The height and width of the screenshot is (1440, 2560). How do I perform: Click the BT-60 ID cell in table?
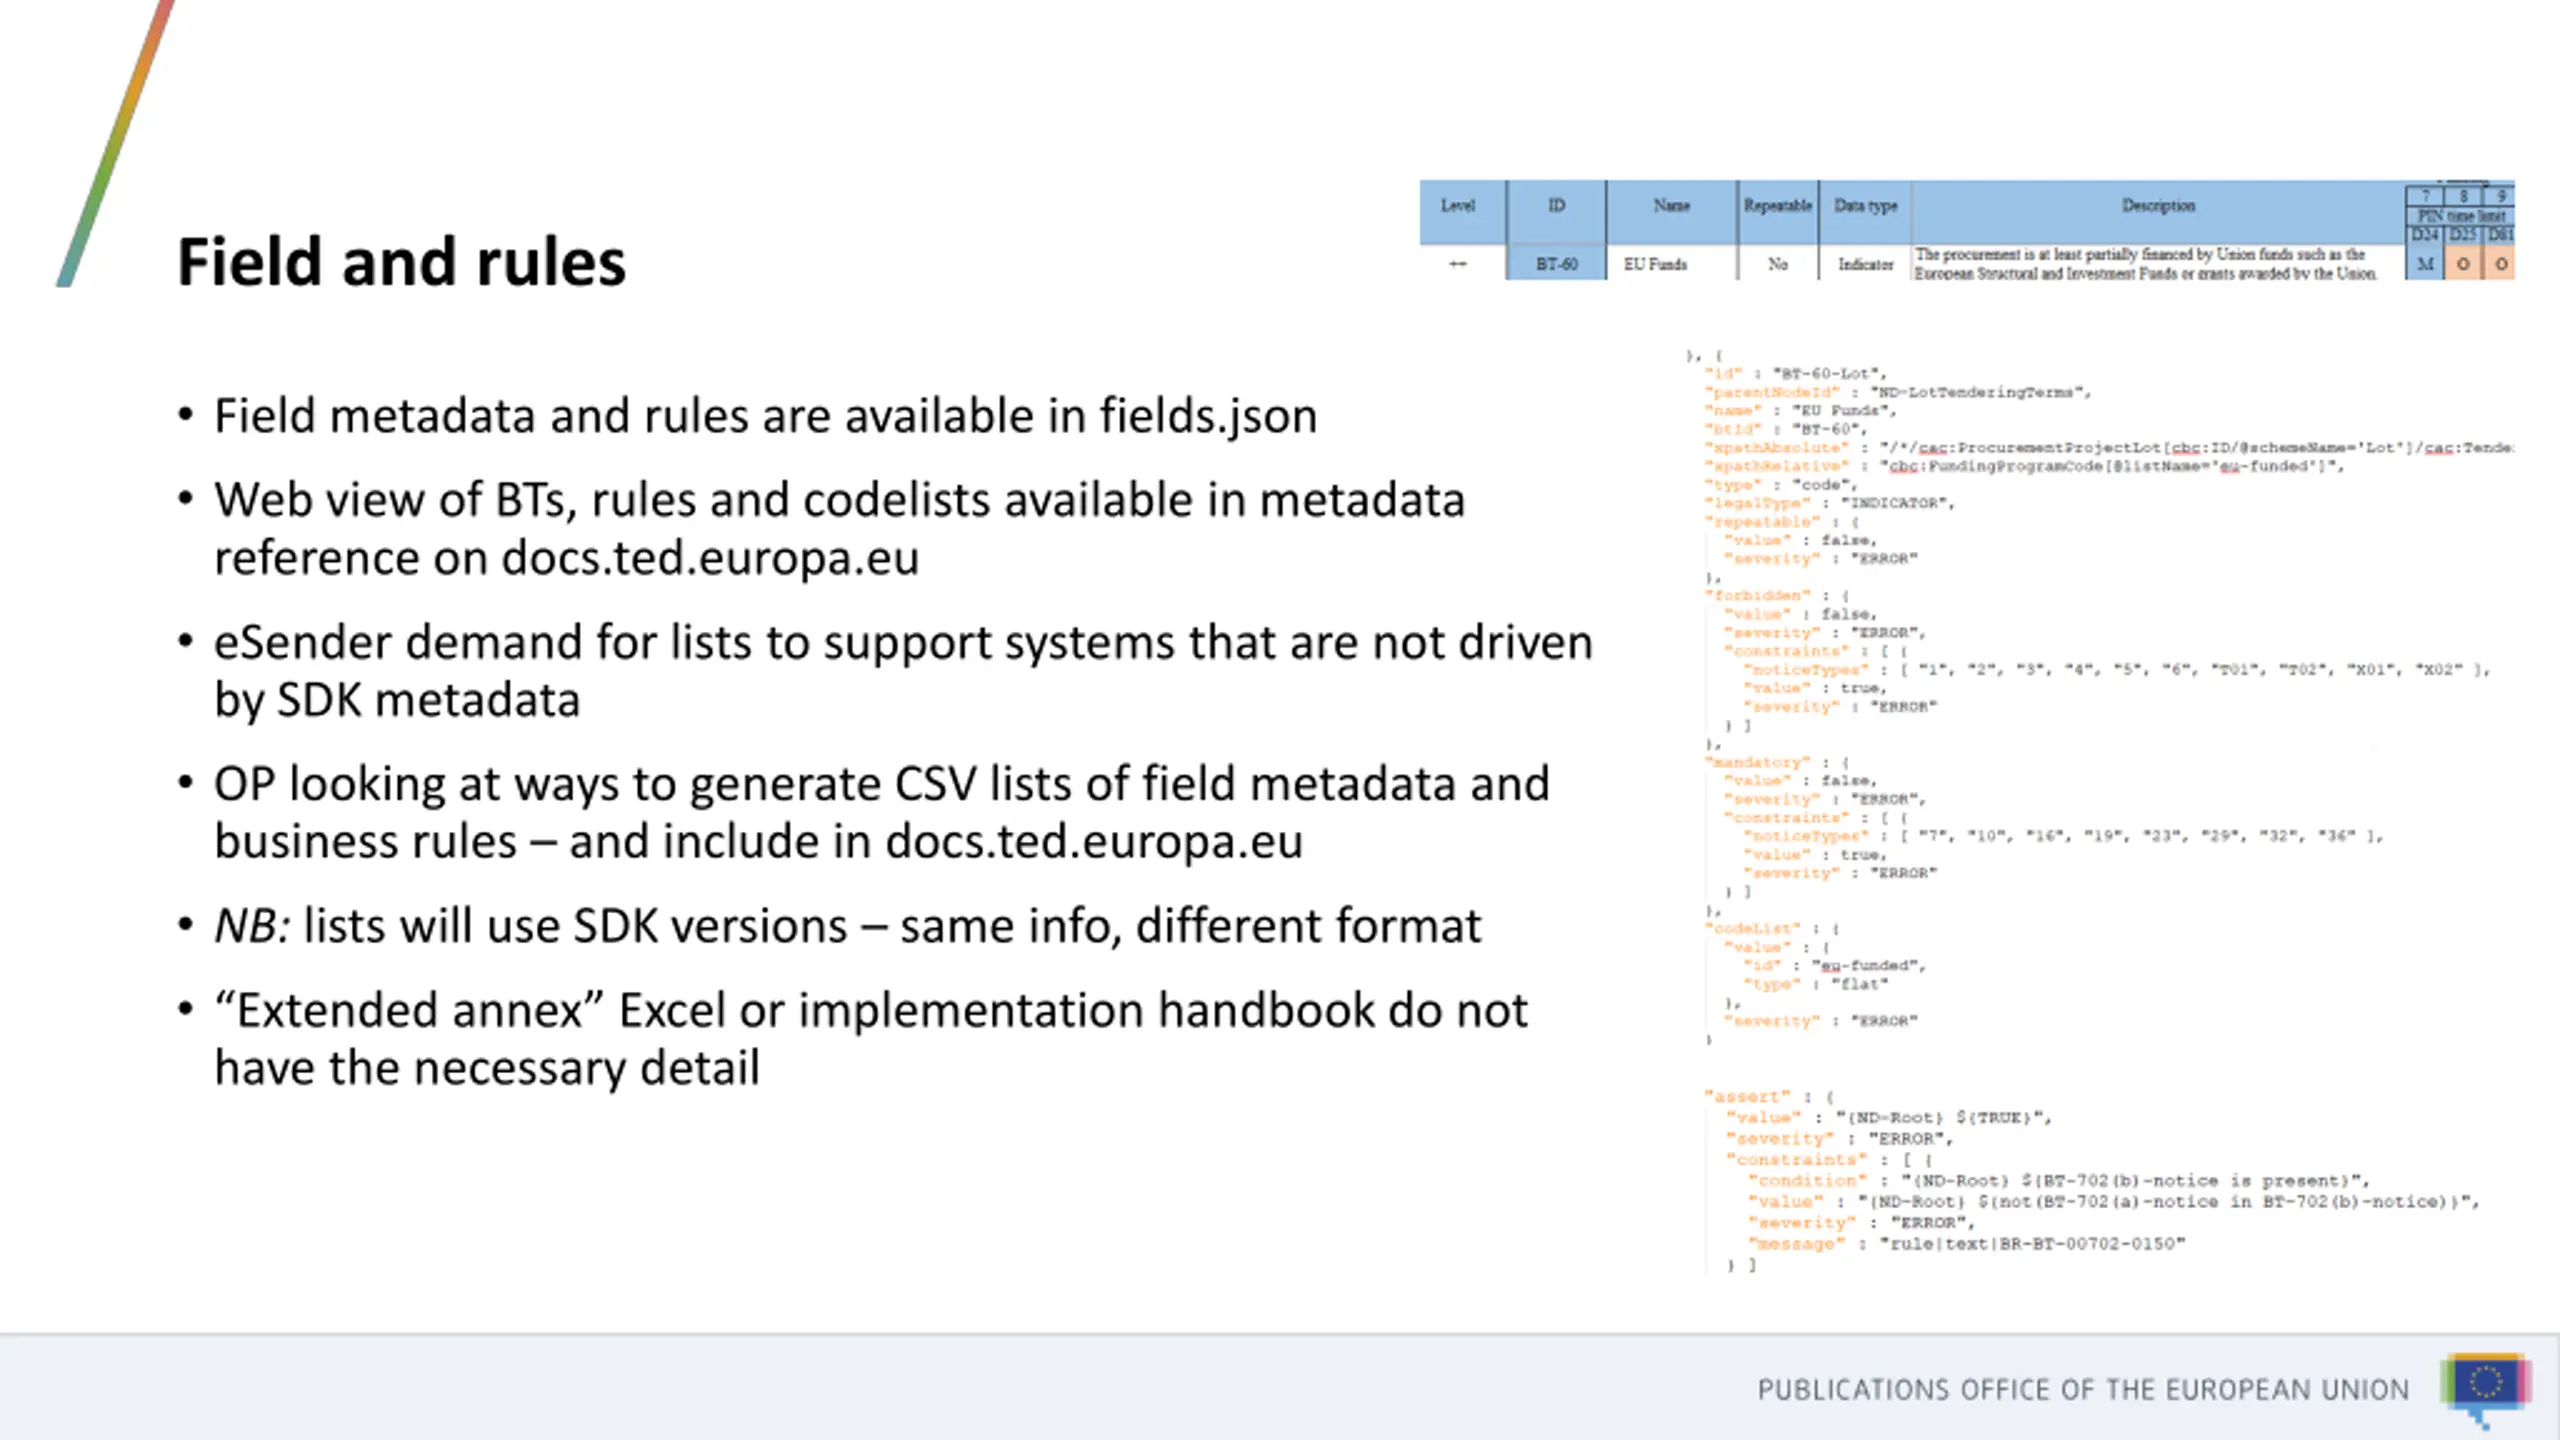coord(1556,264)
